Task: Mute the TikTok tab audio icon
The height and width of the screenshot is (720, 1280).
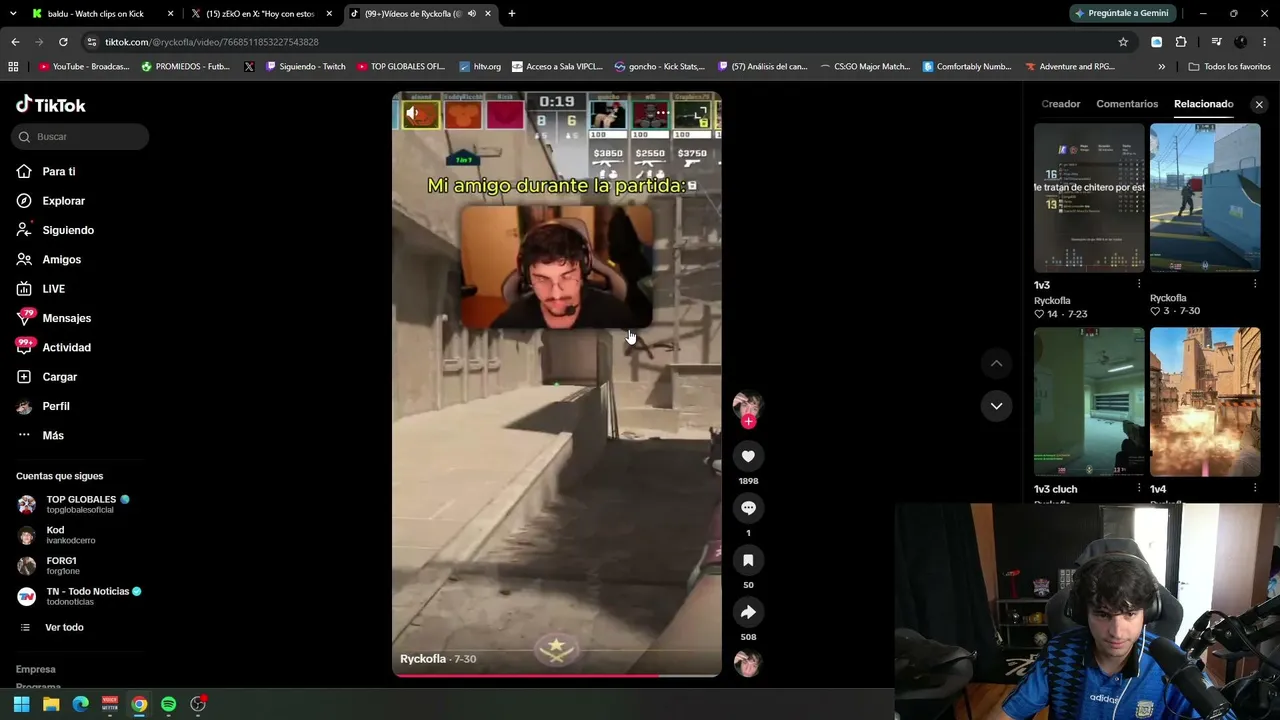Action: point(471,14)
